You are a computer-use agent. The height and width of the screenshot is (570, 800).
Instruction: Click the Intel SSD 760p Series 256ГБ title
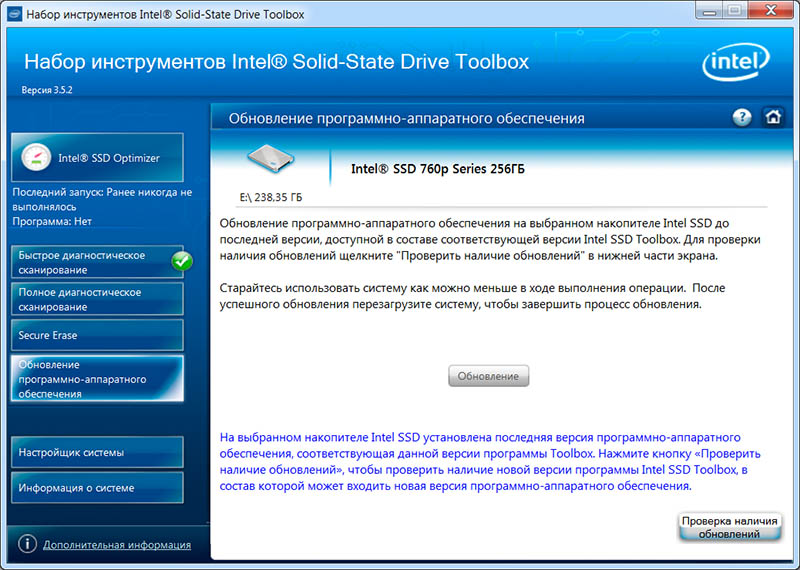(x=438, y=169)
